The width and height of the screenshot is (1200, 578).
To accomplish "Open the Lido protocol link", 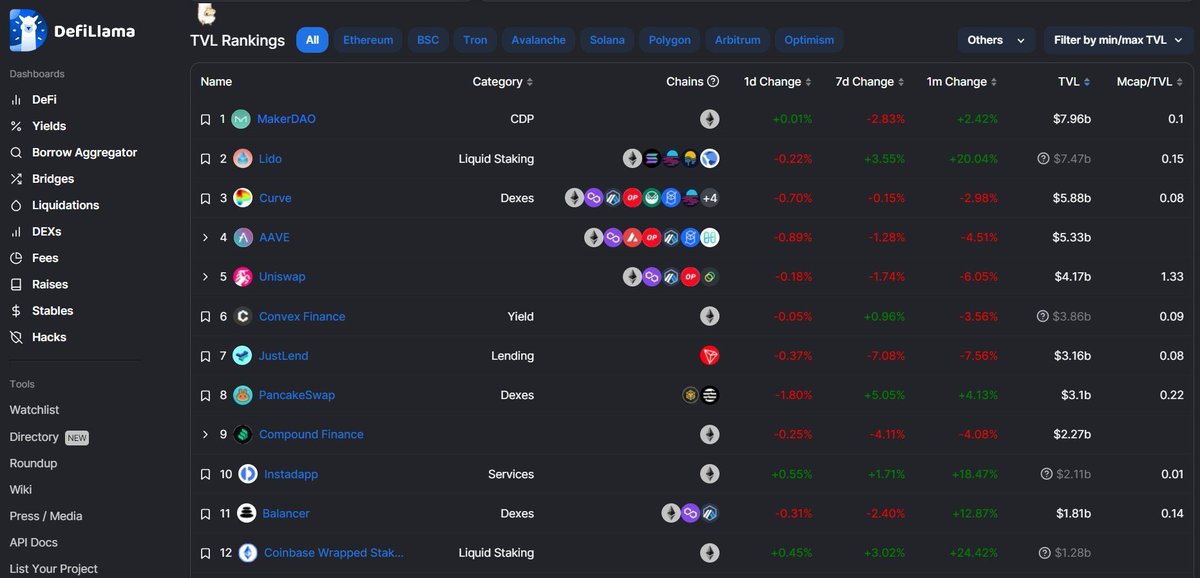I will 270,159.
